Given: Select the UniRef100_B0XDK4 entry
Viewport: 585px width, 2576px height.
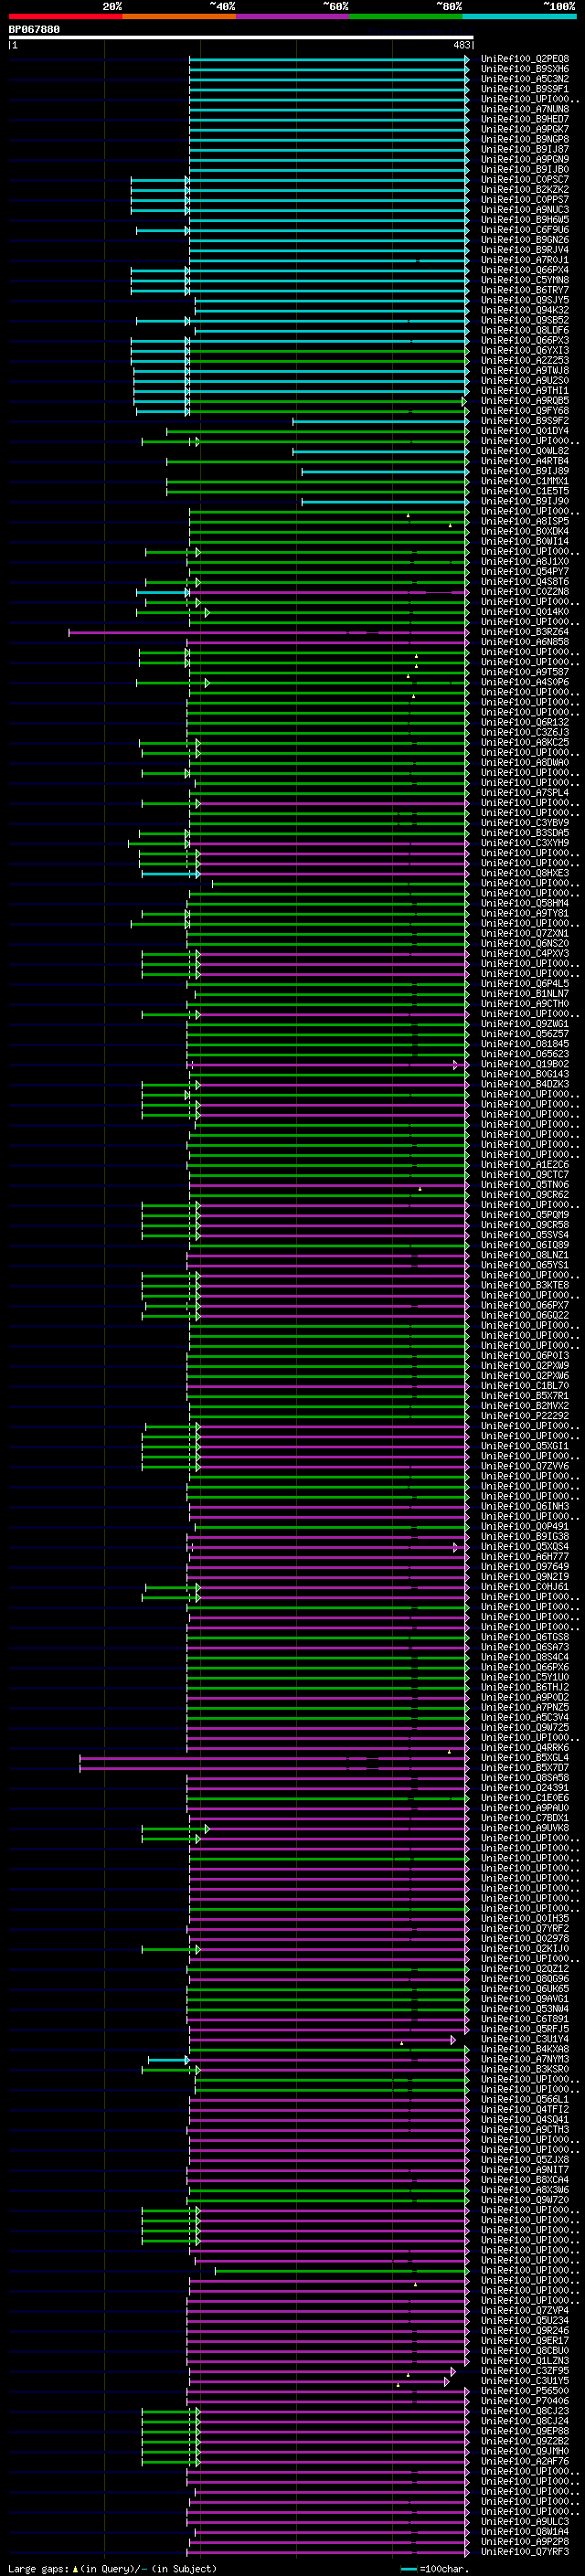Looking at the screenshot, I should point(525,531).
